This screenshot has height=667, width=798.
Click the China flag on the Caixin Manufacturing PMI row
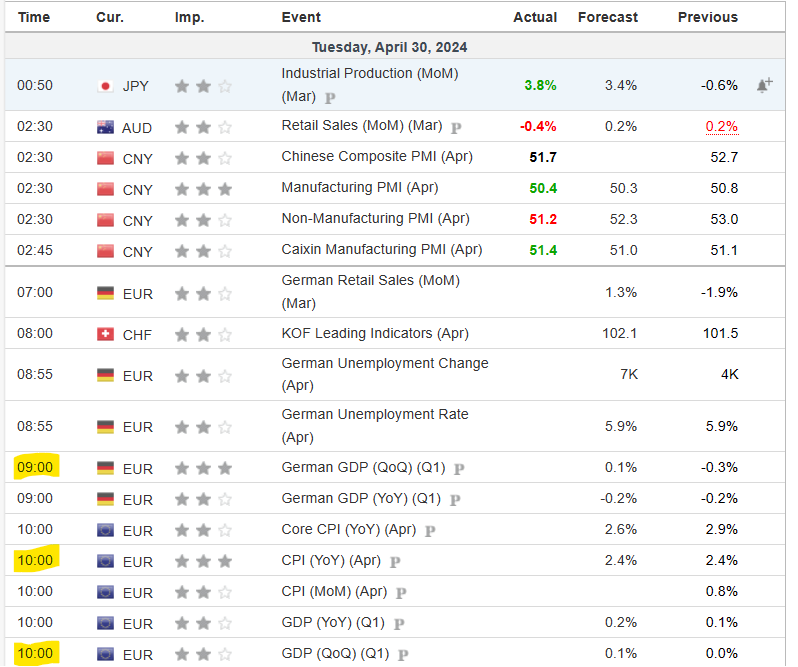pos(105,251)
